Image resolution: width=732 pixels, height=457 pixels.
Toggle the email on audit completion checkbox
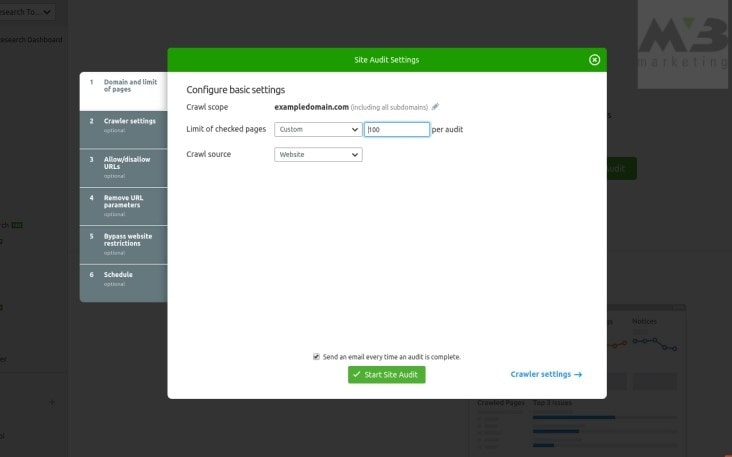pyautogui.click(x=316, y=357)
